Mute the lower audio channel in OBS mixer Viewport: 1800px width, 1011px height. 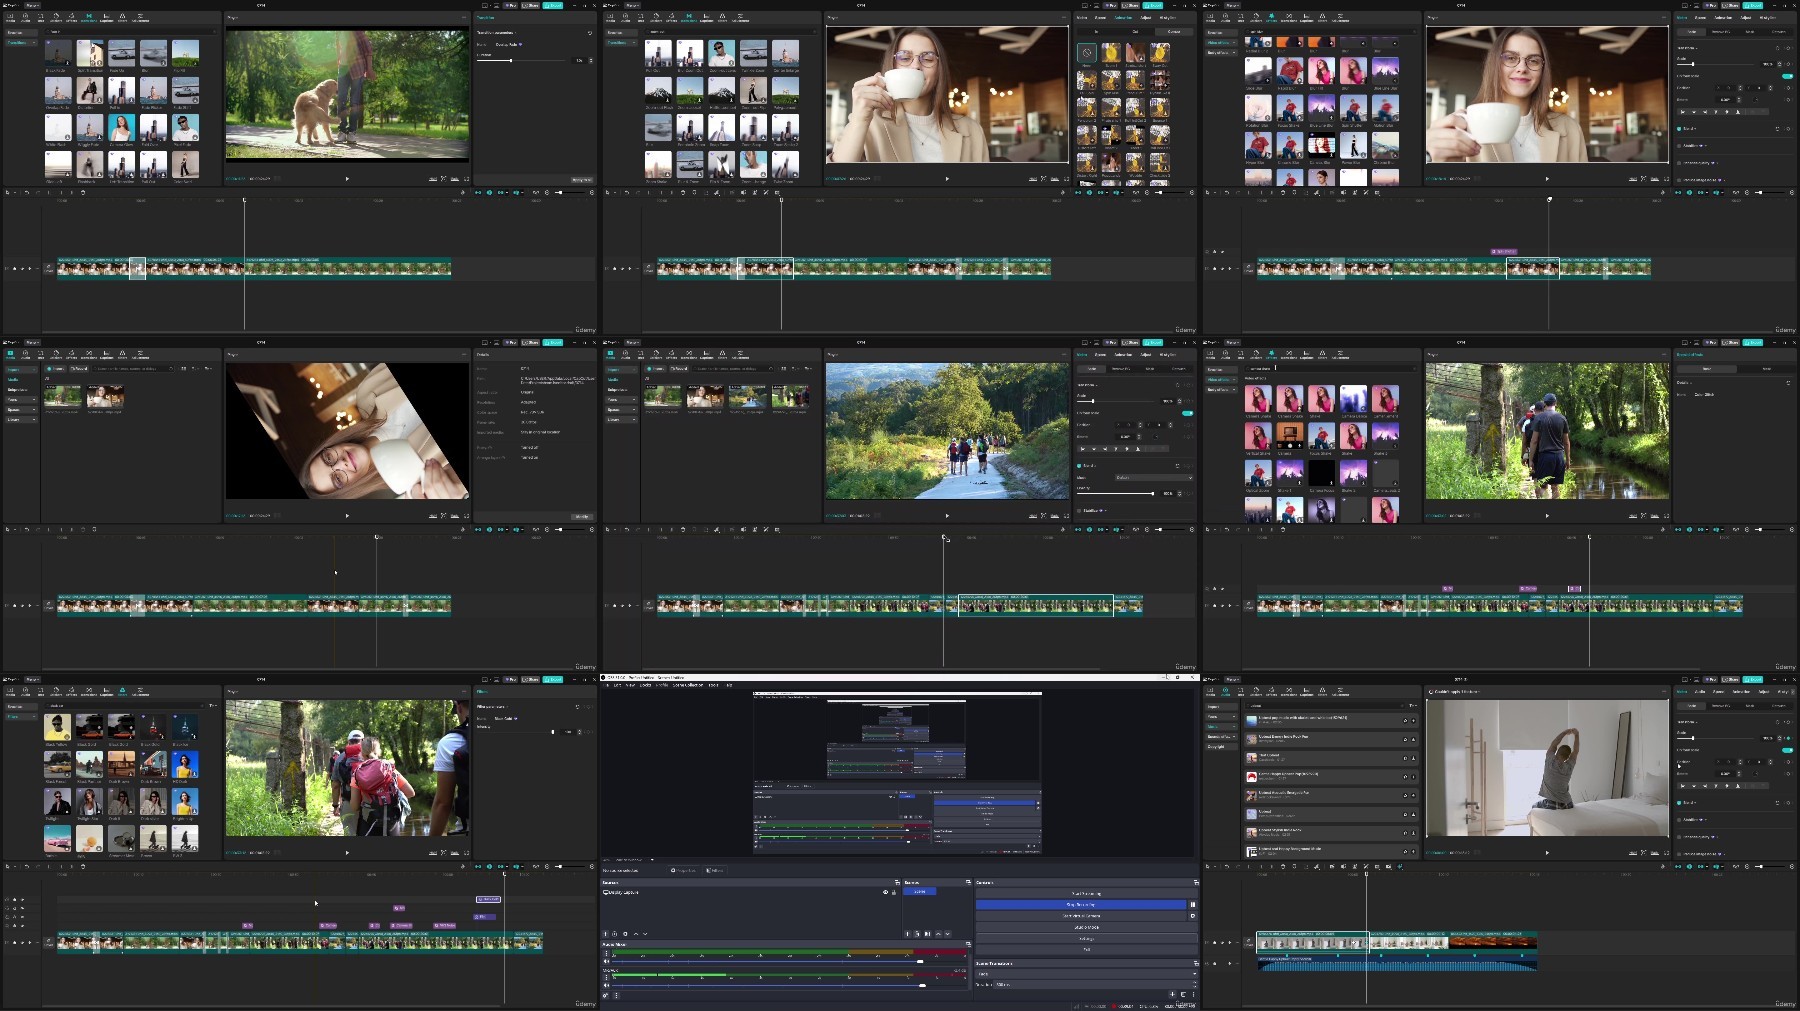[606, 985]
